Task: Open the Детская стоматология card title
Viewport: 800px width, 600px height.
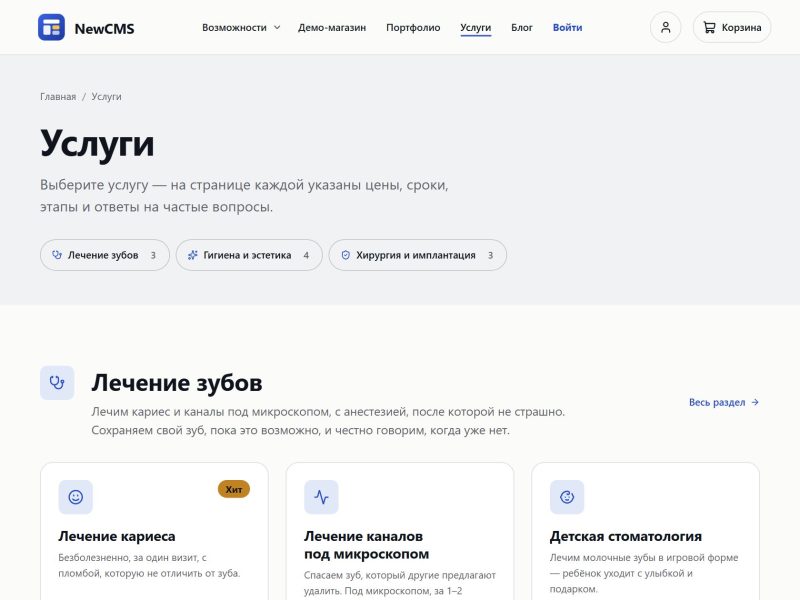Action: [626, 536]
